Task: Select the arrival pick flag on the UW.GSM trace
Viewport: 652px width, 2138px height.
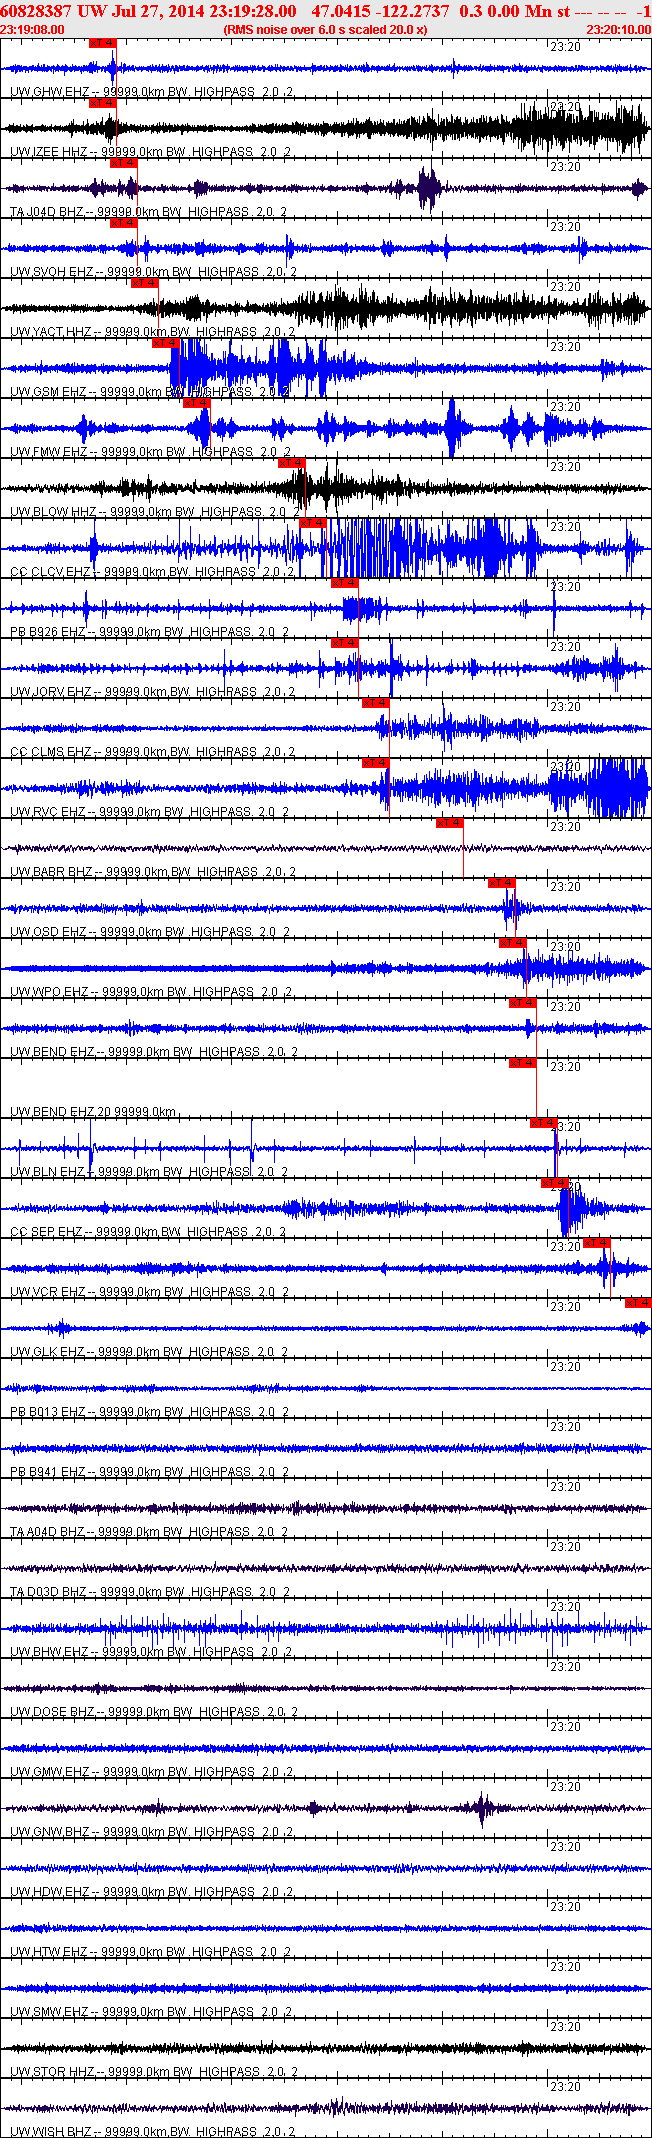Action: coord(166,343)
